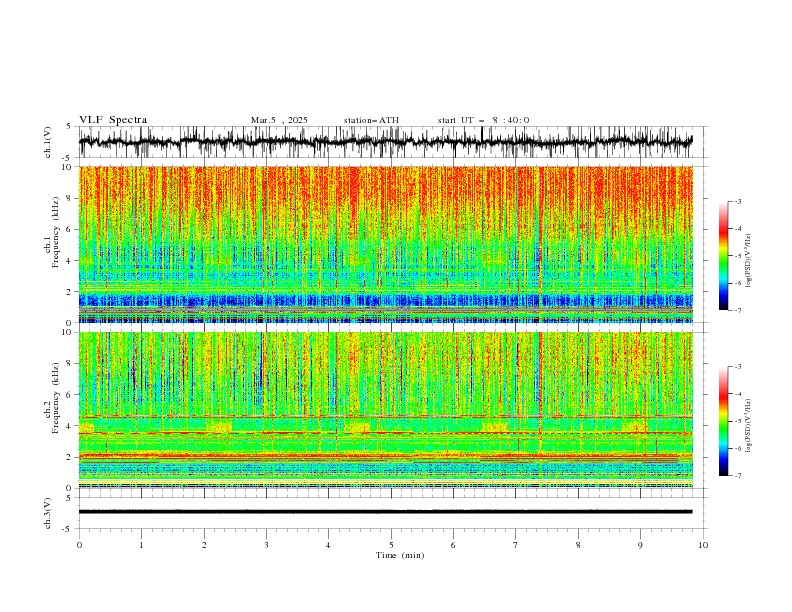The width and height of the screenshot is (792, 612).
Task: Select the "start UT = 8 :40: 0" text
Action: tap(483, 120)
